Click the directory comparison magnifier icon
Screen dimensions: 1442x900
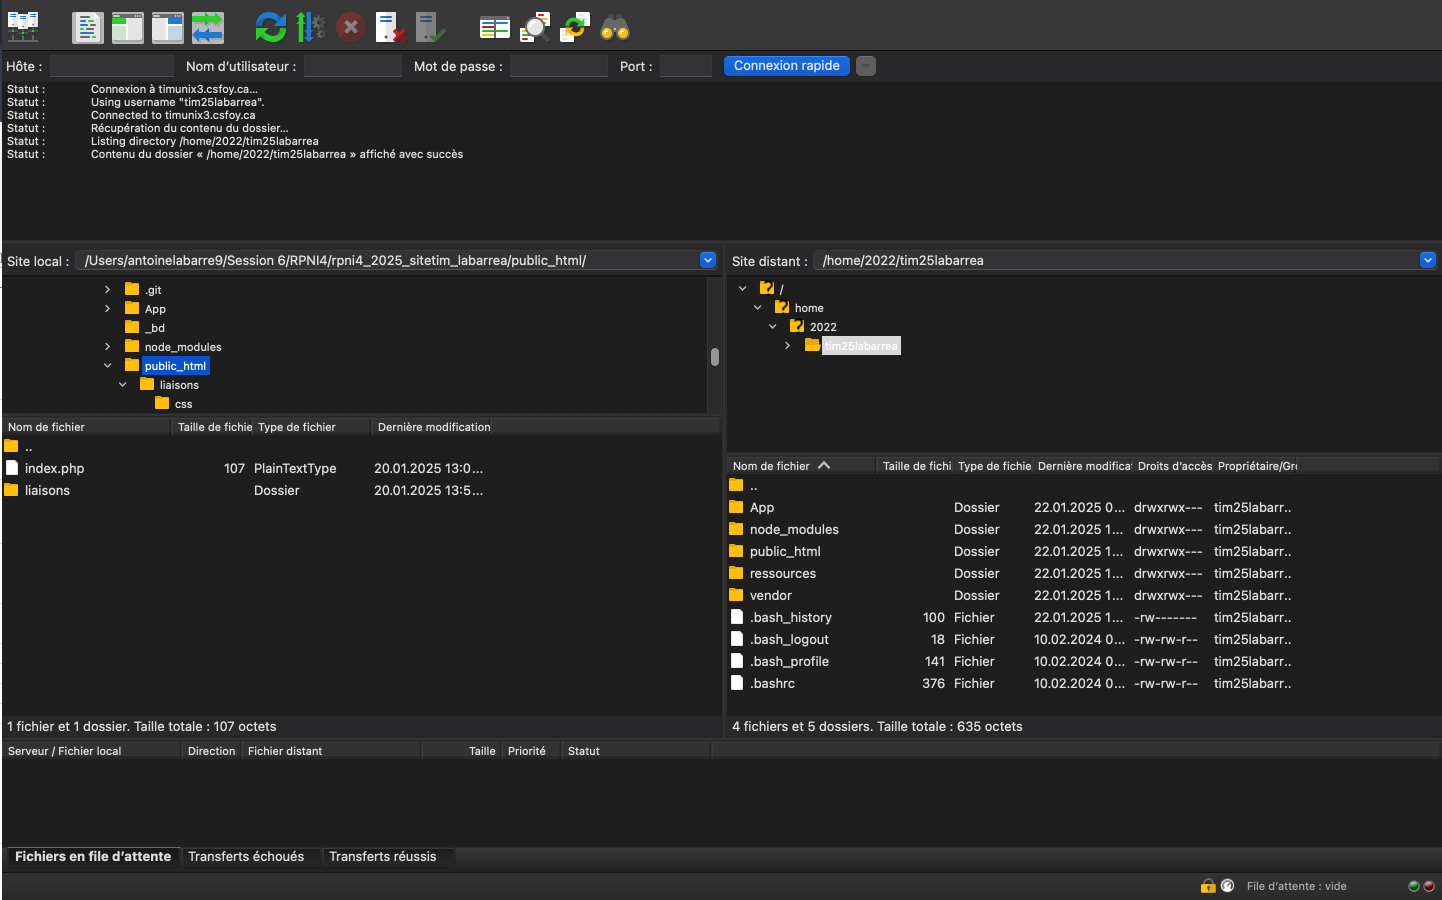pos(535,27)
